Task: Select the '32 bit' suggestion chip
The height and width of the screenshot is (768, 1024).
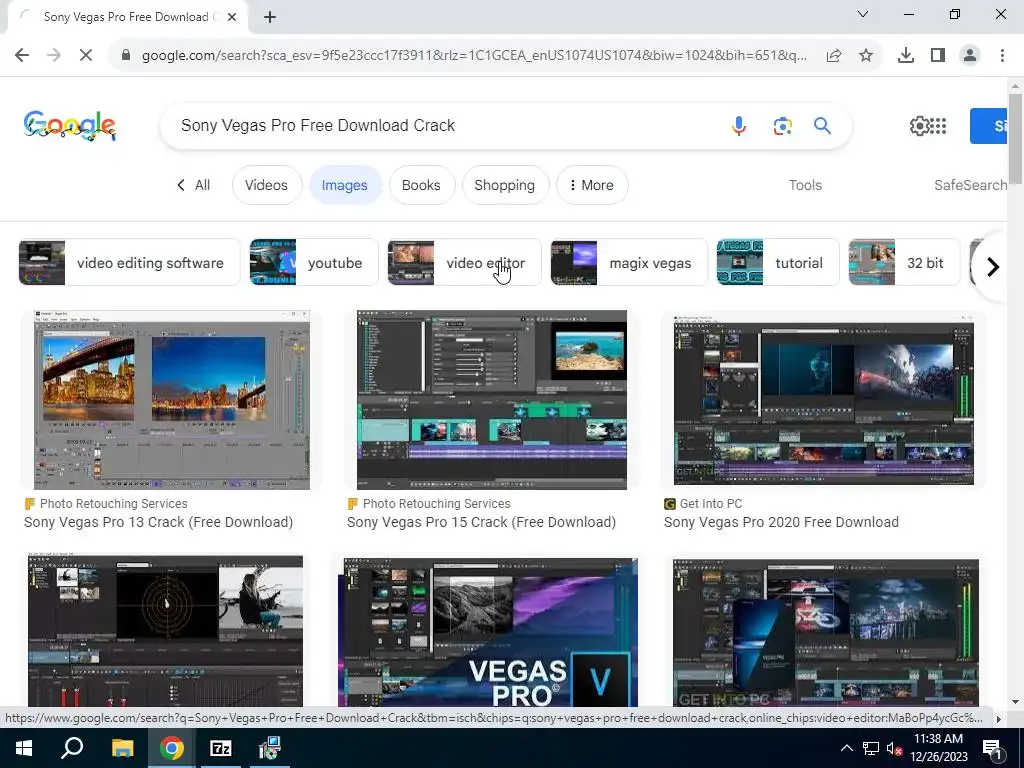Action: pyautogui.click(x=904, y=263)
